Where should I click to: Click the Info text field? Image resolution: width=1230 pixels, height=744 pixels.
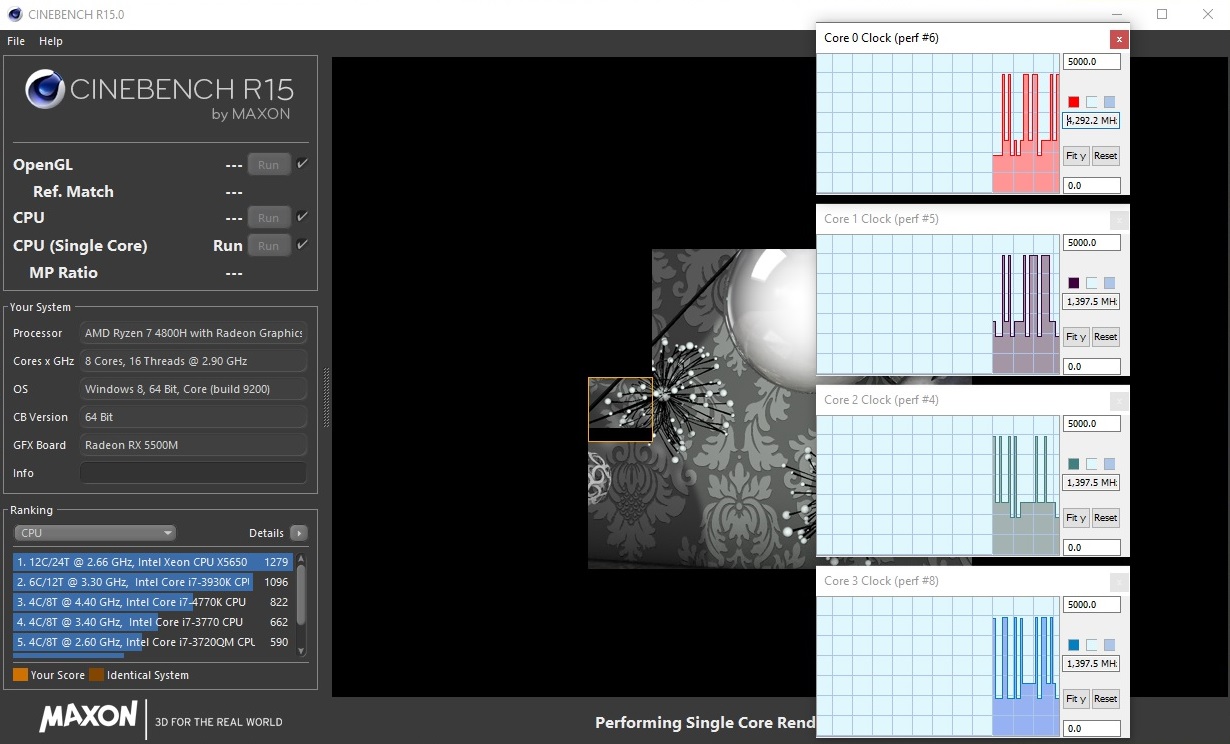pyautogui.click(x=193, y=473)
